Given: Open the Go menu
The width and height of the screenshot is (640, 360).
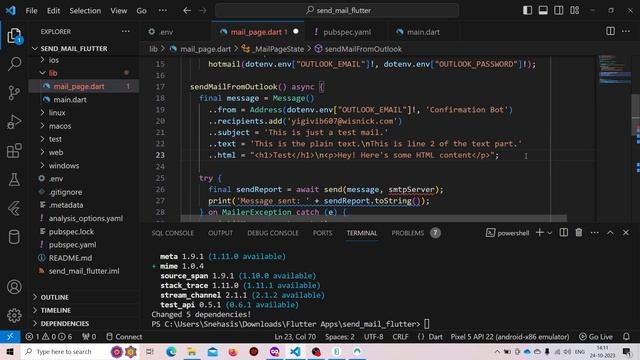Looking at the screenshot, I should coord(141,11).
